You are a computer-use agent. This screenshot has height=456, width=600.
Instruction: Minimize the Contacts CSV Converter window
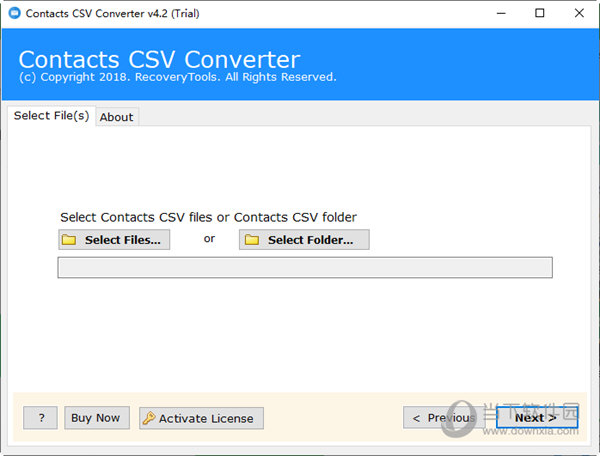click(x=501, y=13)
